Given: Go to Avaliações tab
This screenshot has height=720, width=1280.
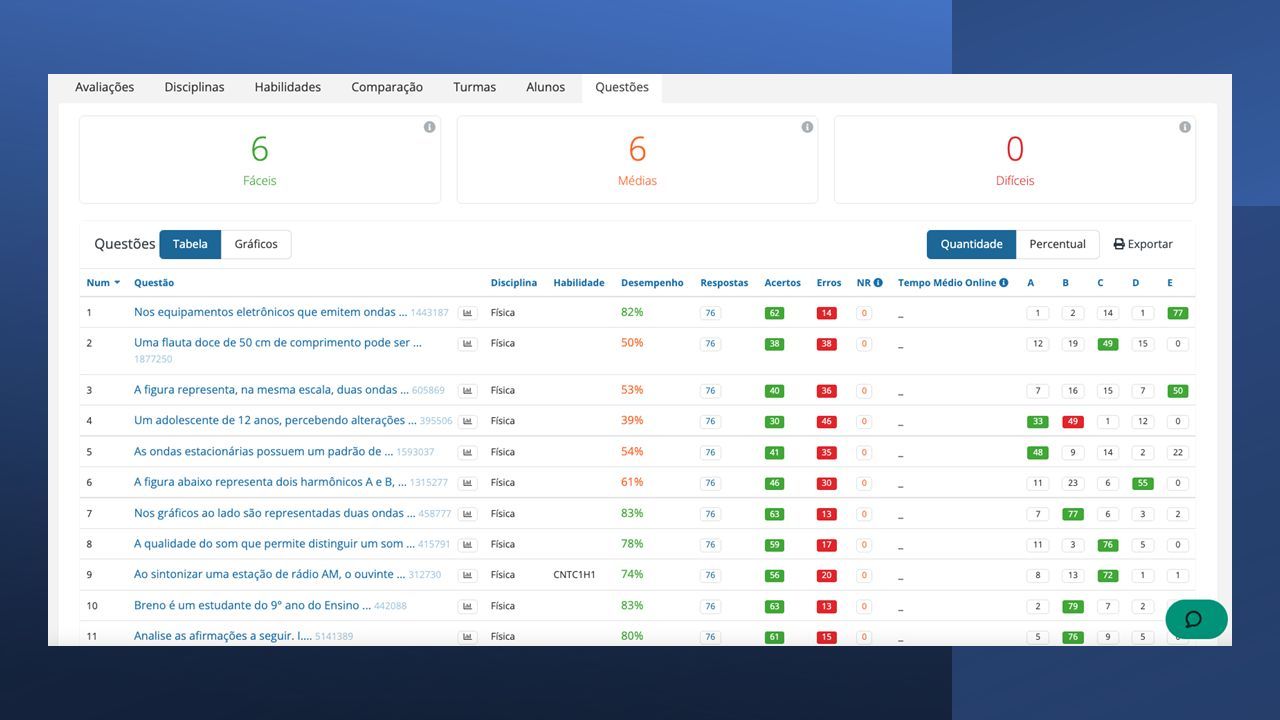Looking at the screenshot, I should pyautogui.click(x=104, y=87).
